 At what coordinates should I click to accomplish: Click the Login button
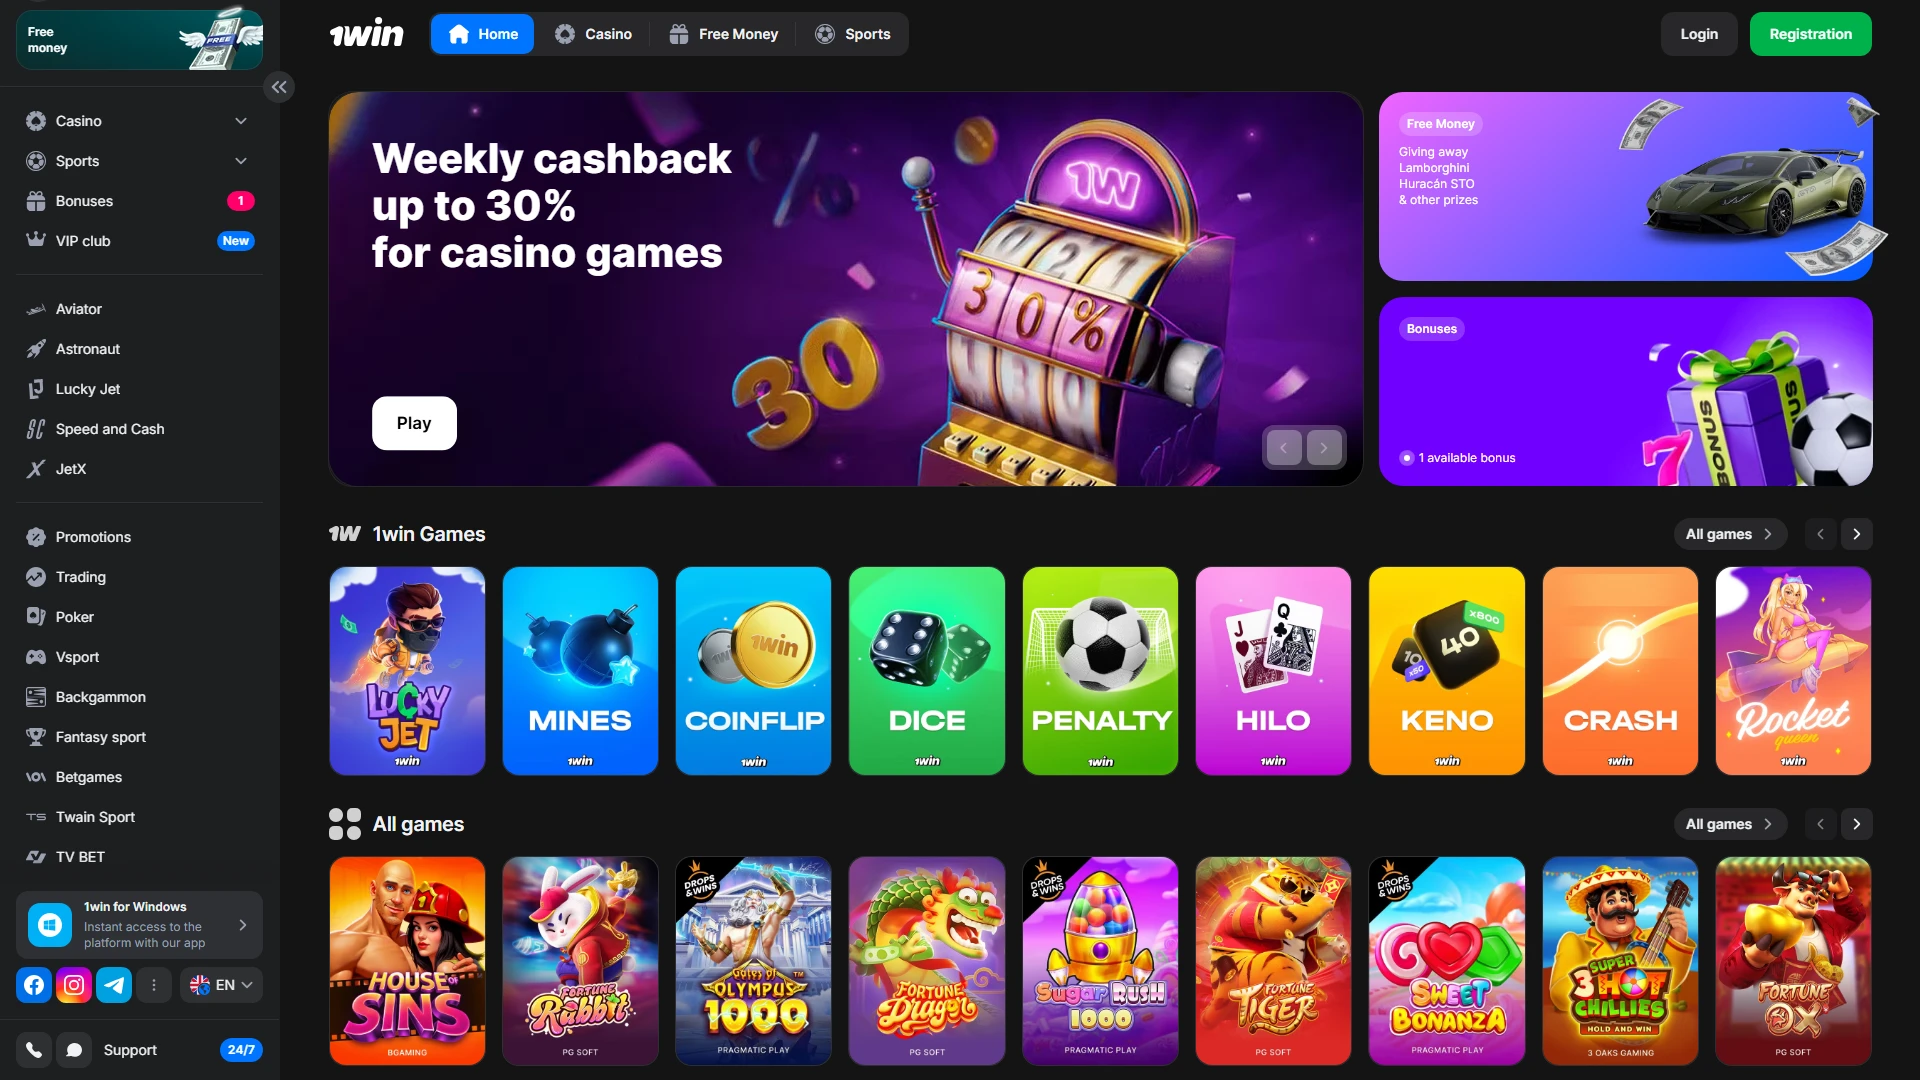pyautogui.click(x=1699, y=34)
